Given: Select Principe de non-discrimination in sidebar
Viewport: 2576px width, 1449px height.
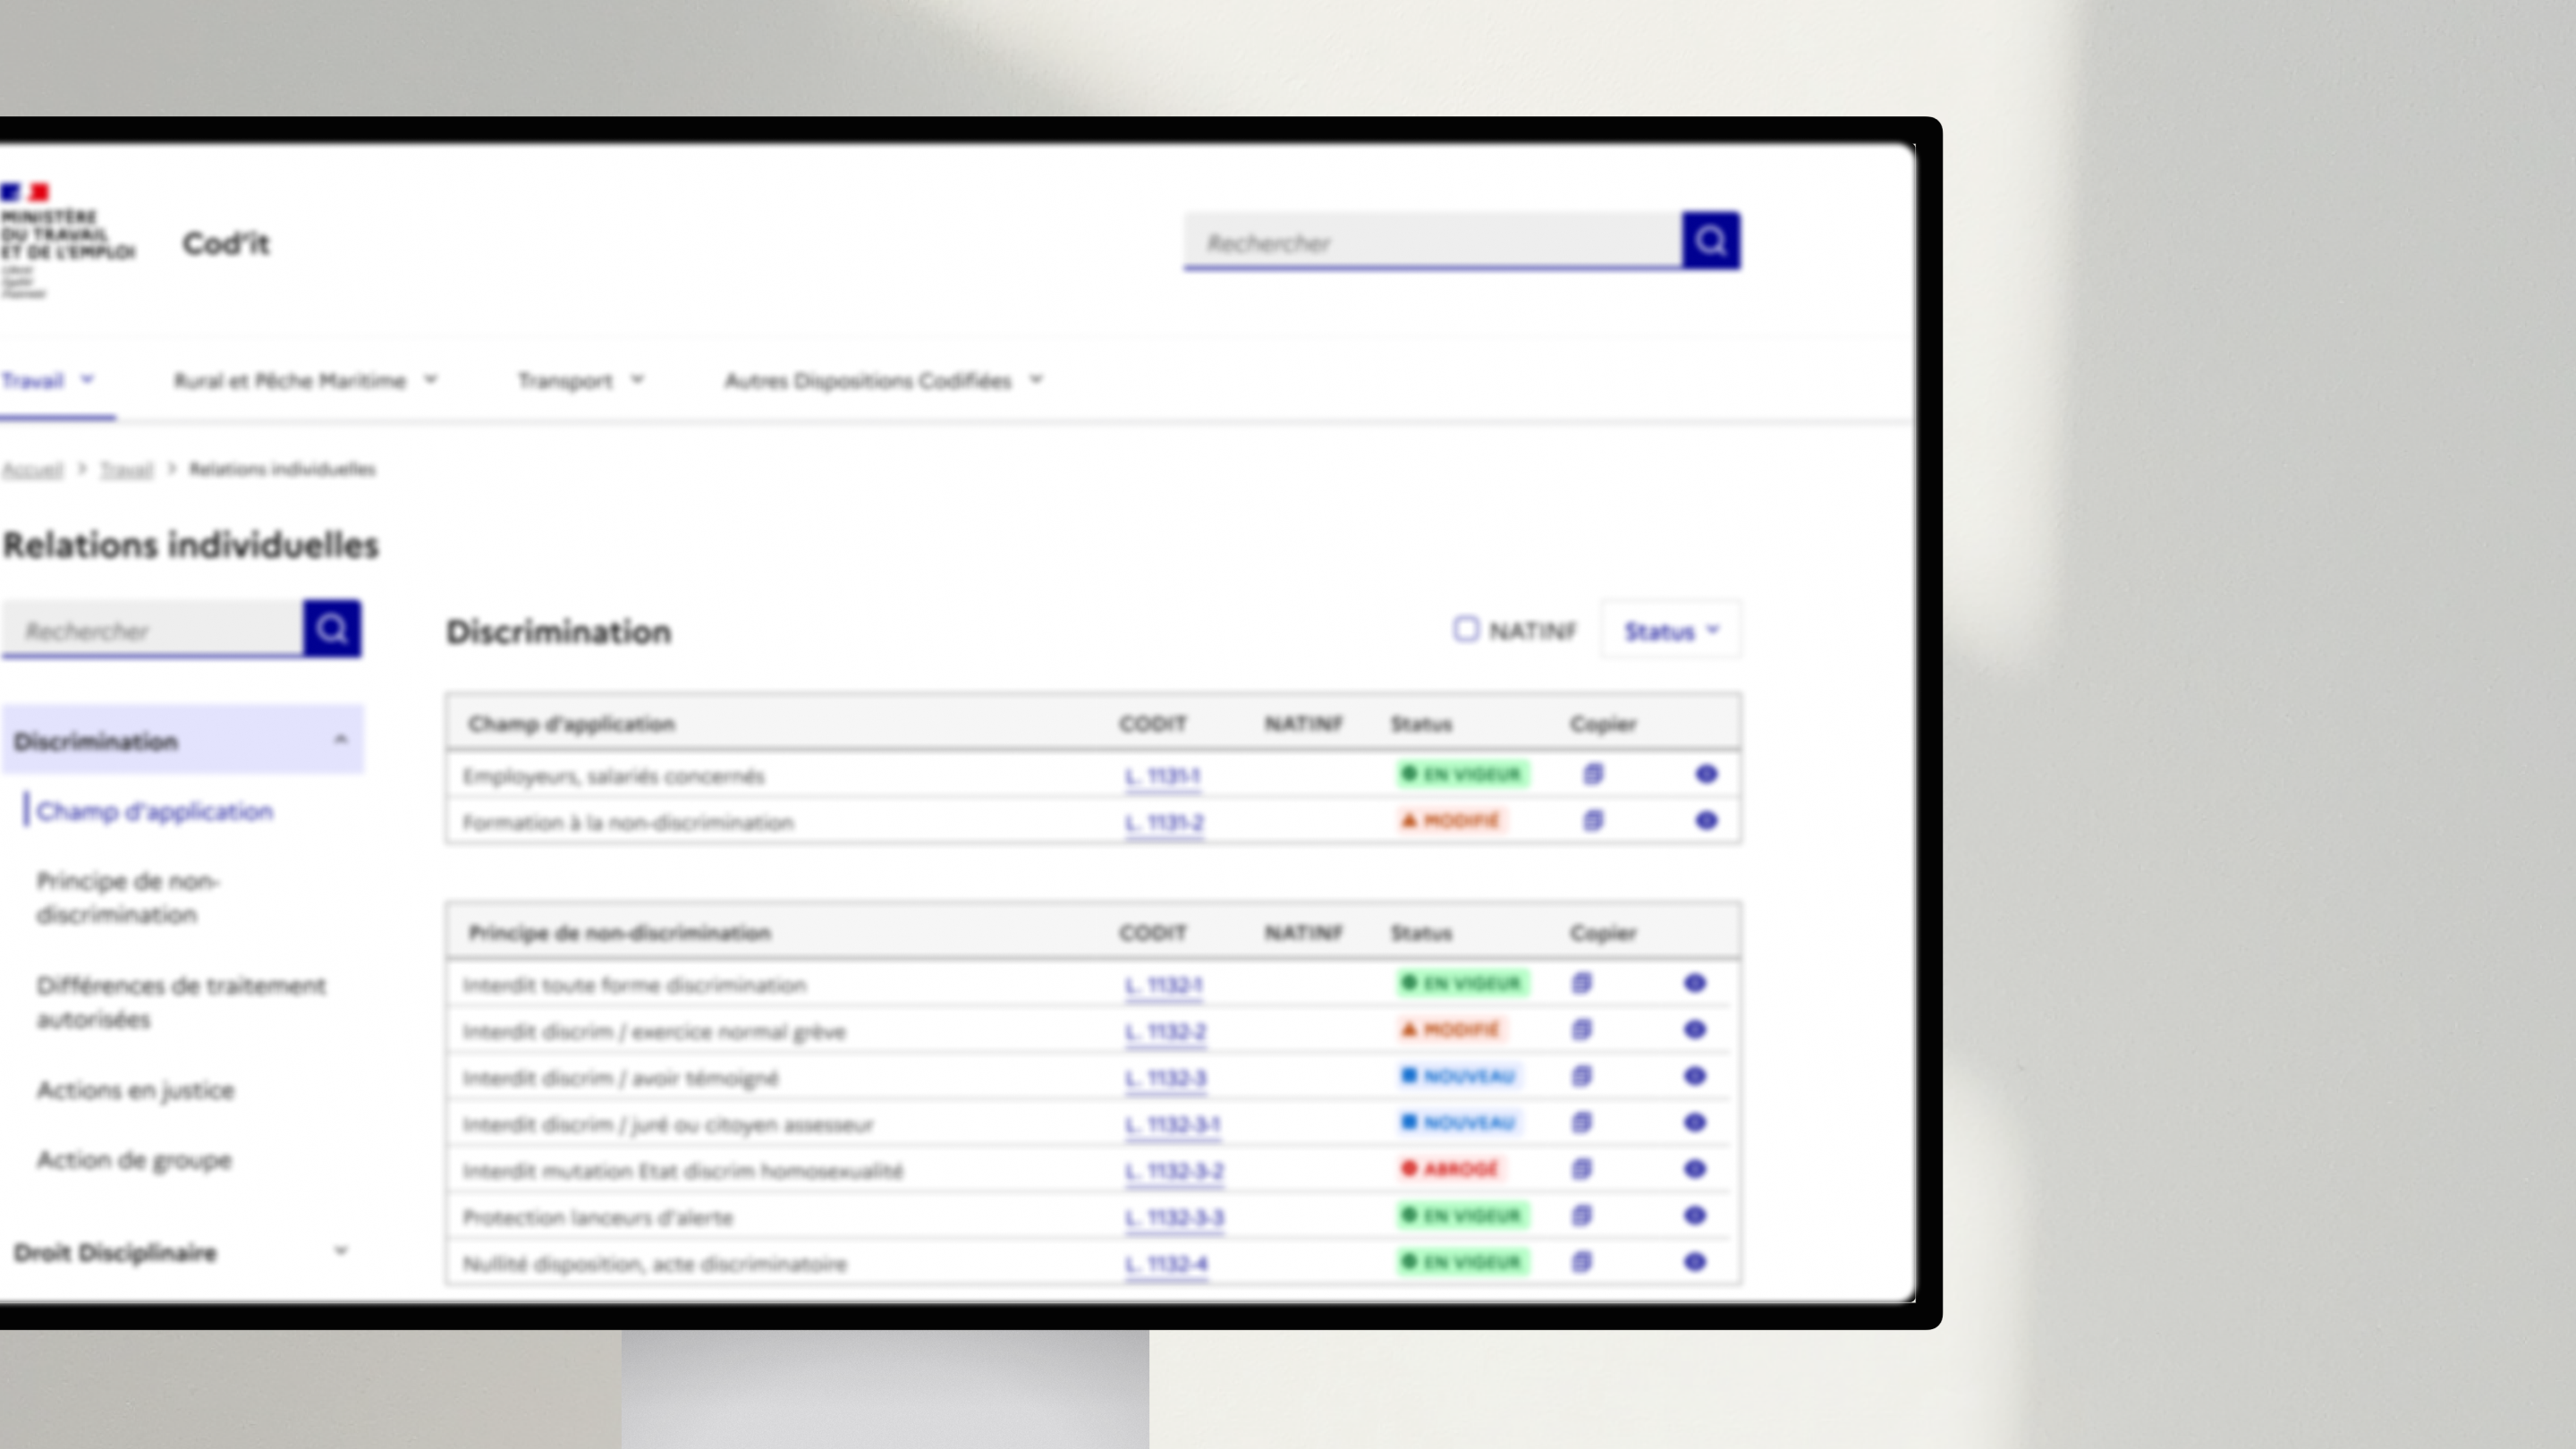Looking at the screenshot, I should pyautogui.click(x=127, y=897).
